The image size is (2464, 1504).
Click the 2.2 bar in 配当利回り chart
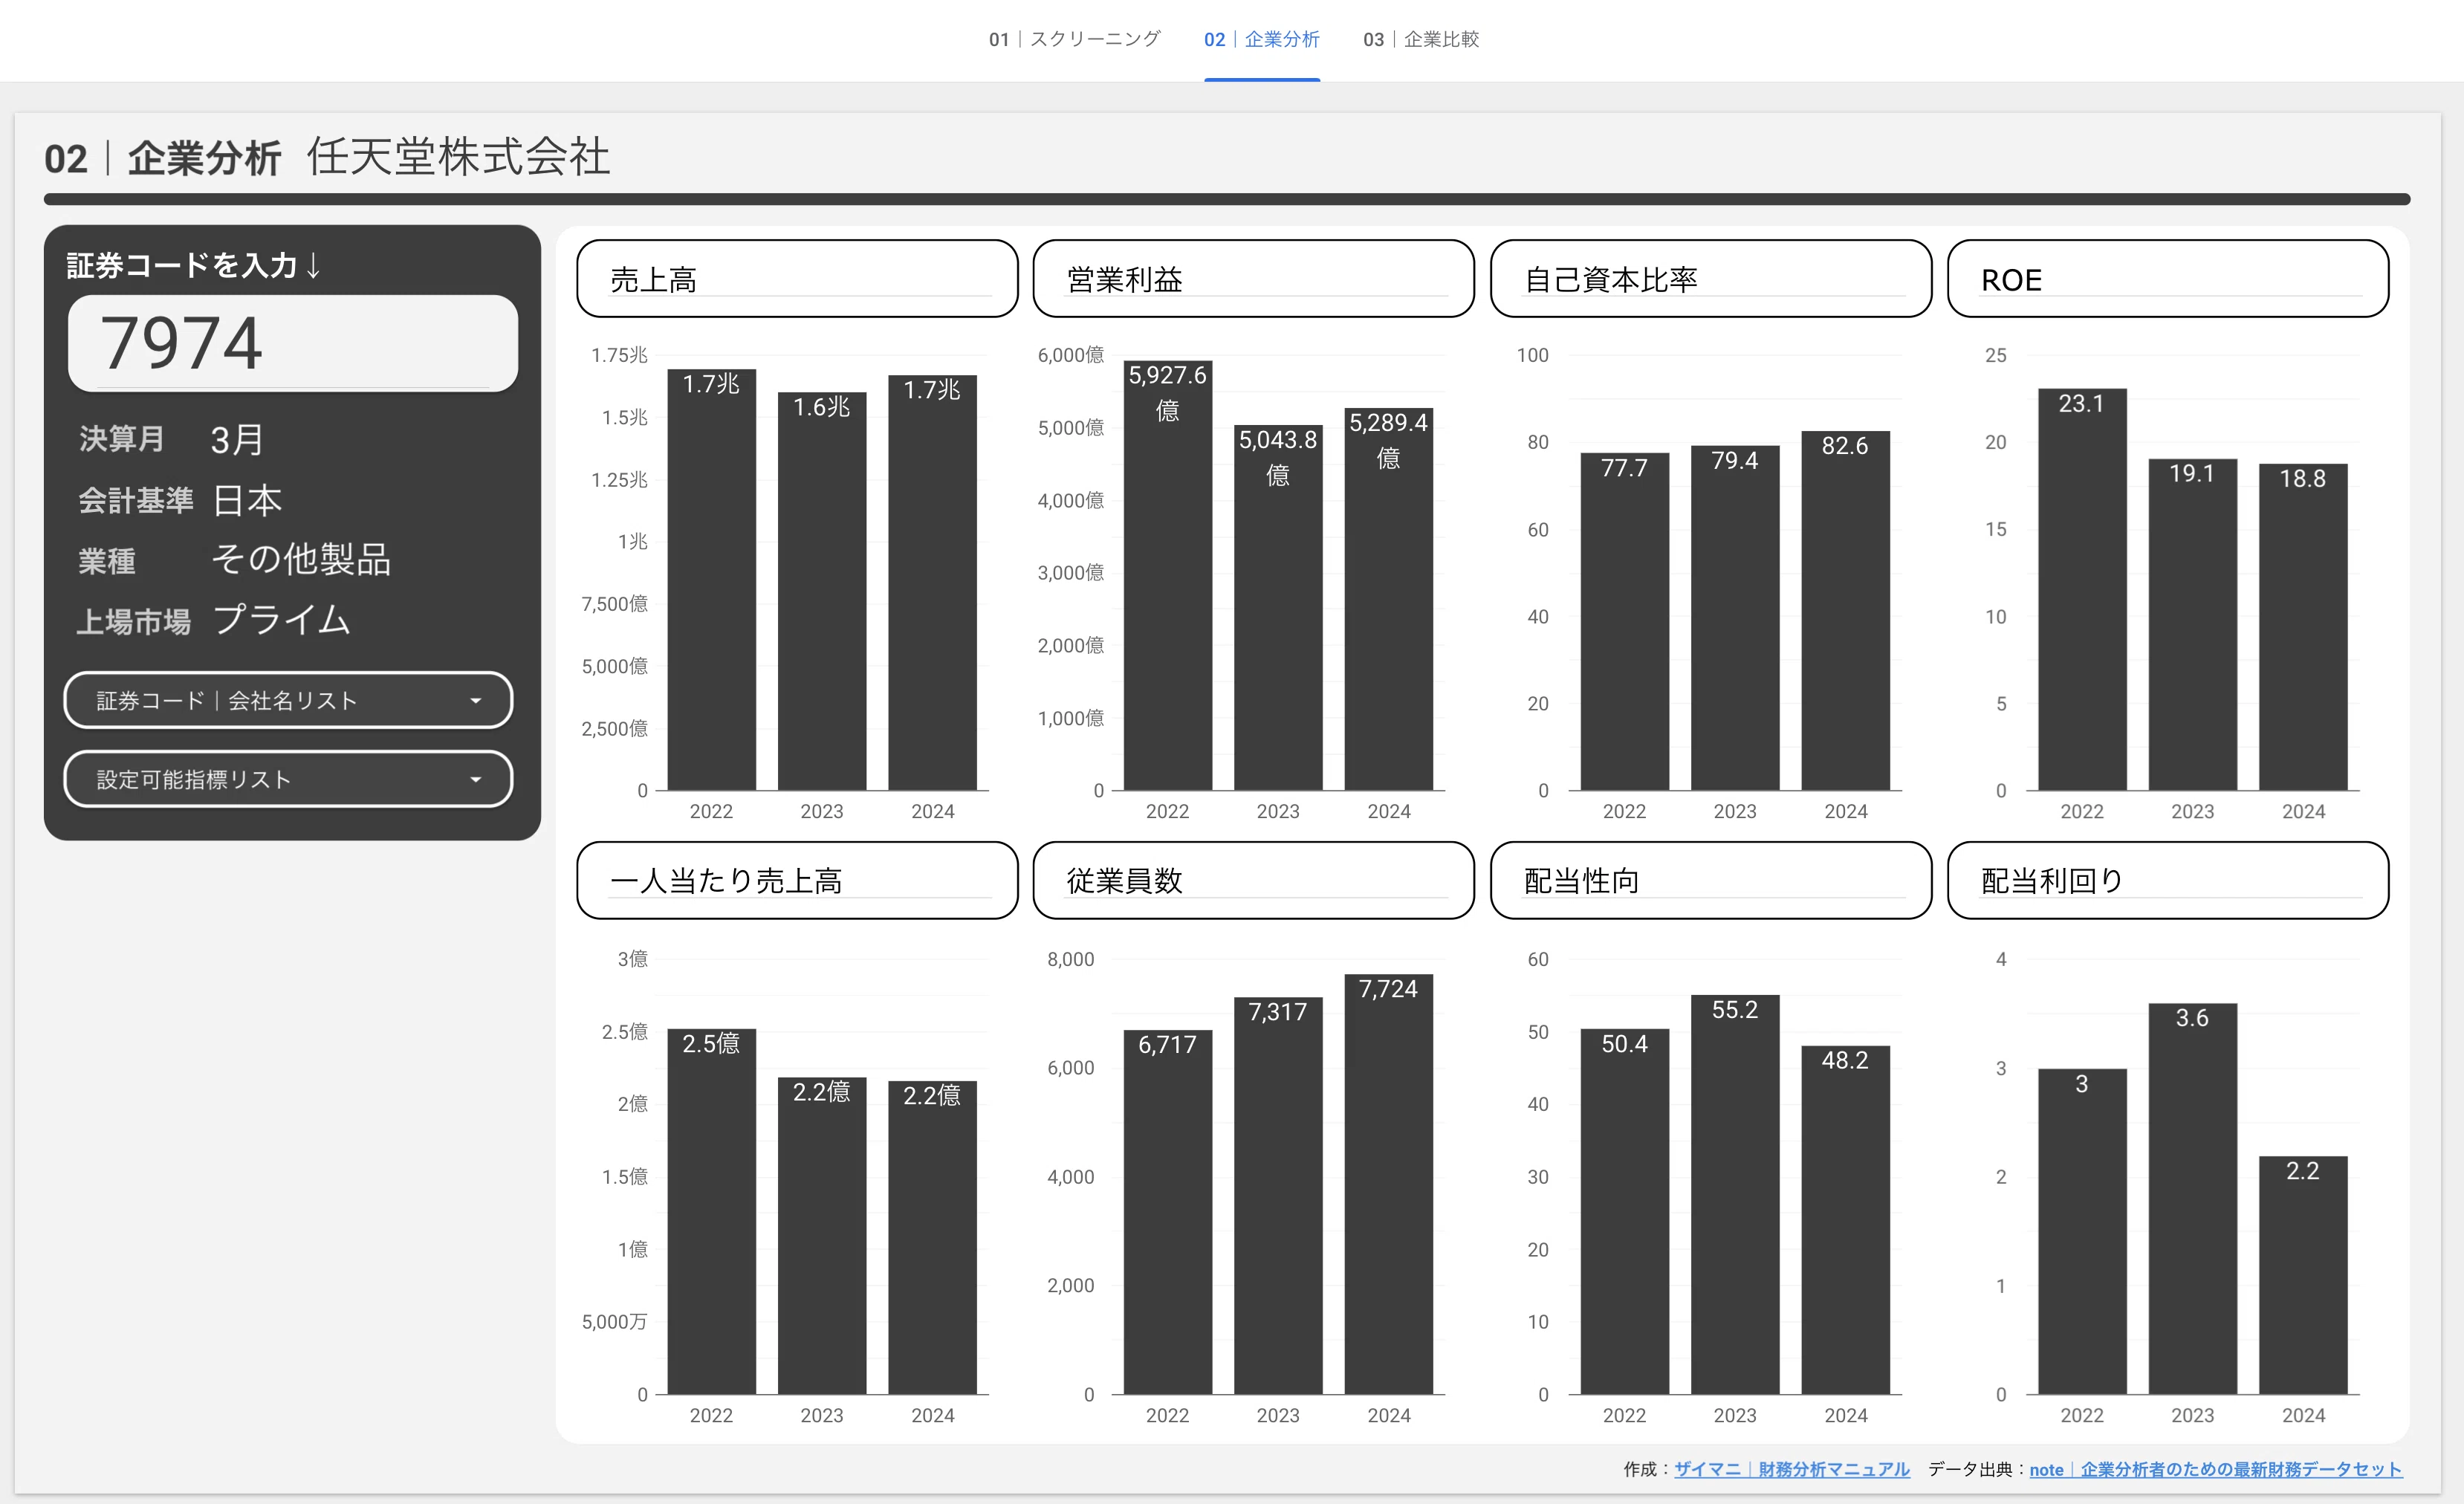coord(2303,1275)
